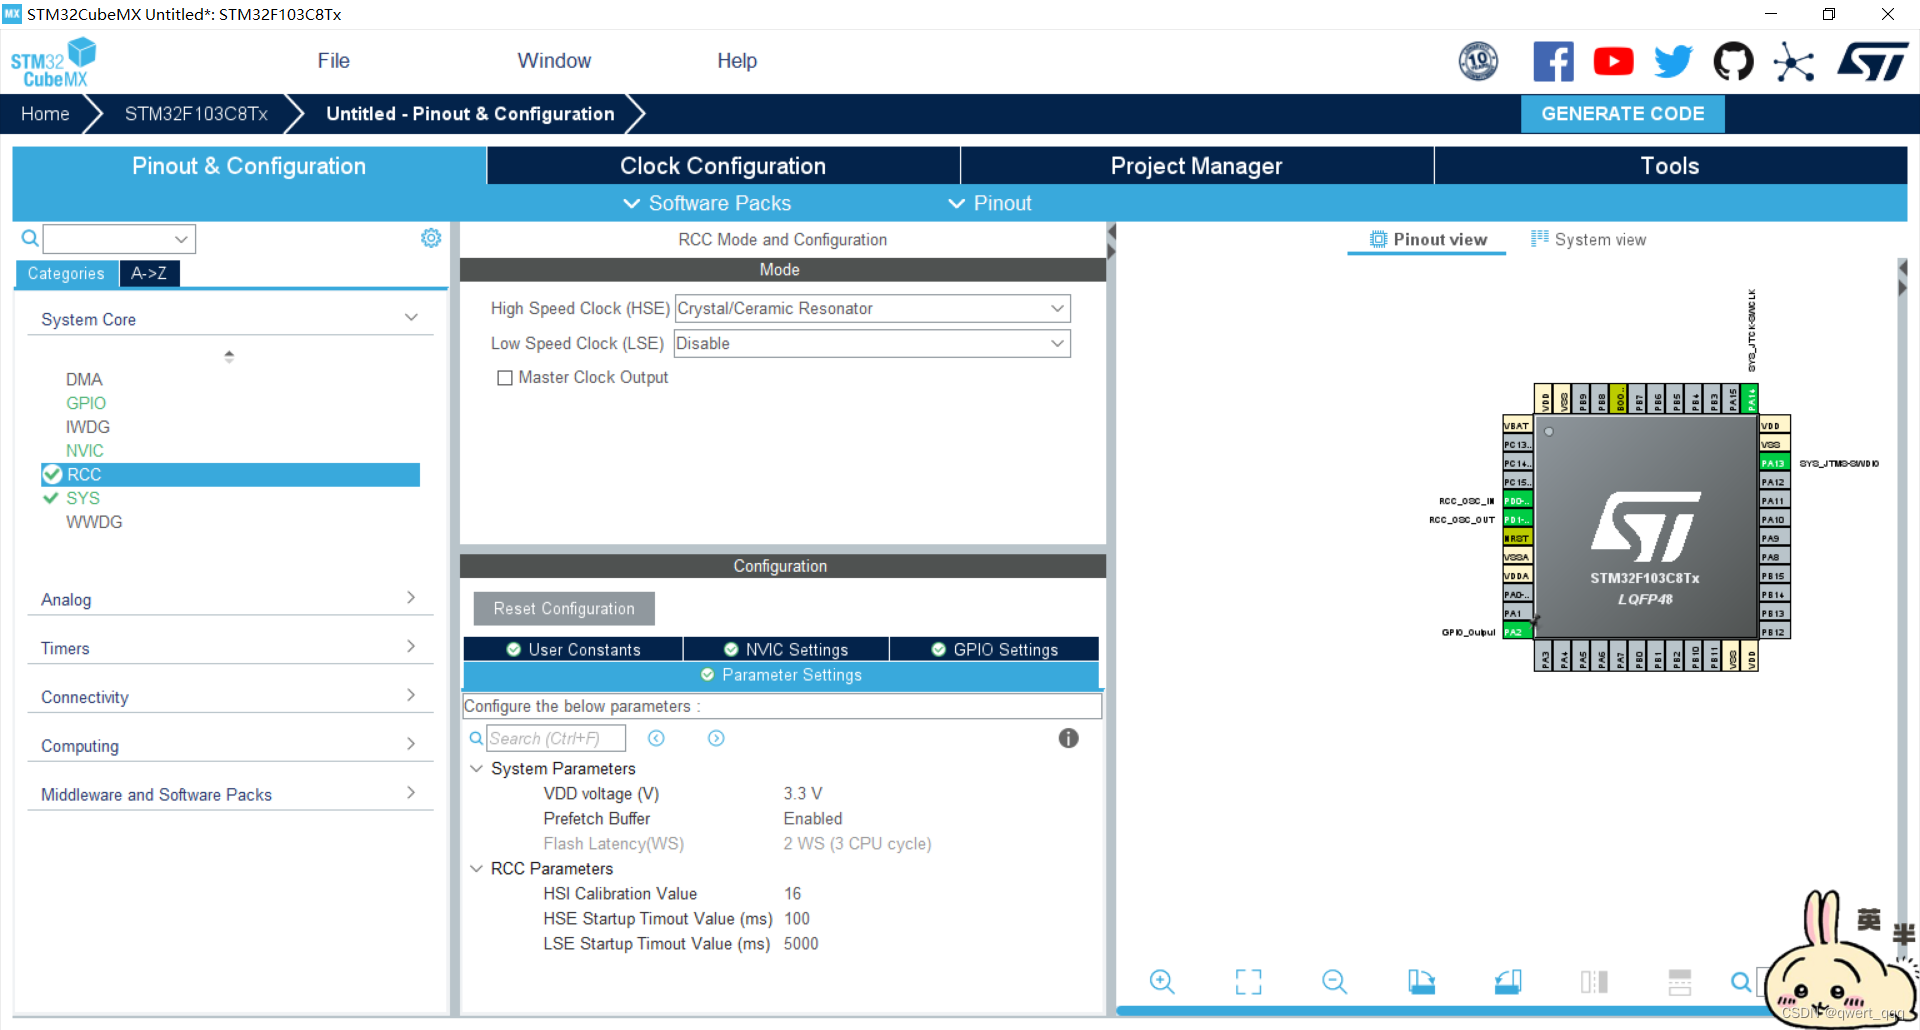This screenshot has height=1030, width=1920.
Task: Click the pin search magnifier icon
Action: point(1741,982)
